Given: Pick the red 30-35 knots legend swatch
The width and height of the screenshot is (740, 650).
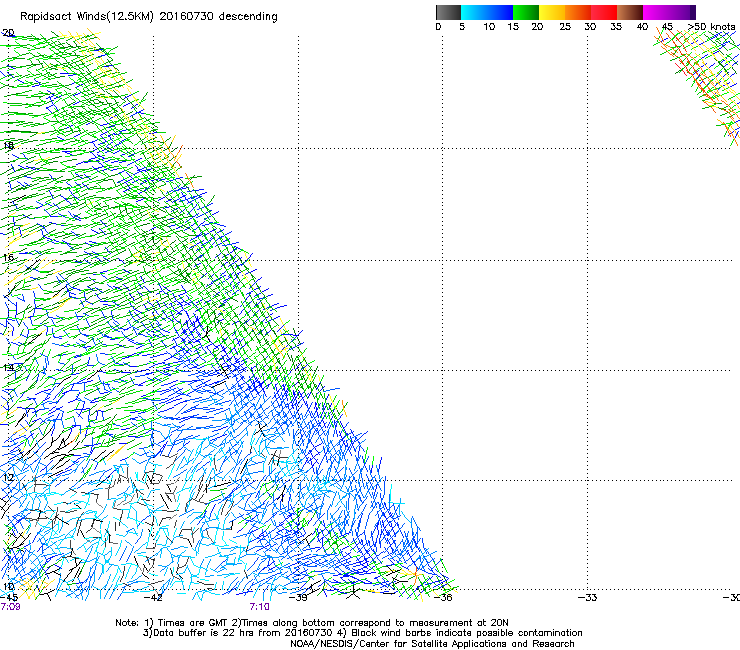Looking at the screenshot, I should tap(604, 12).
